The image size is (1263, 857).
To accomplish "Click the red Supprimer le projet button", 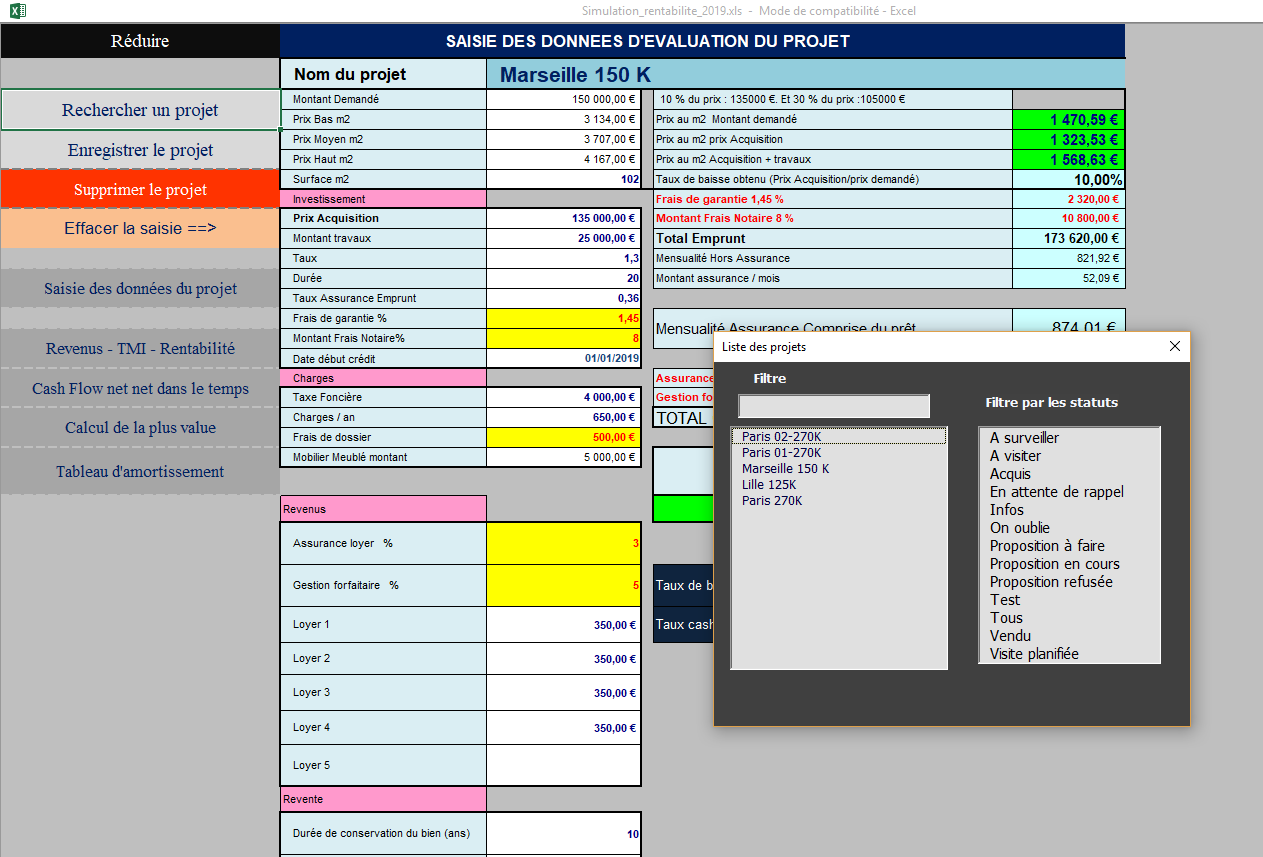I will (140, 190).
